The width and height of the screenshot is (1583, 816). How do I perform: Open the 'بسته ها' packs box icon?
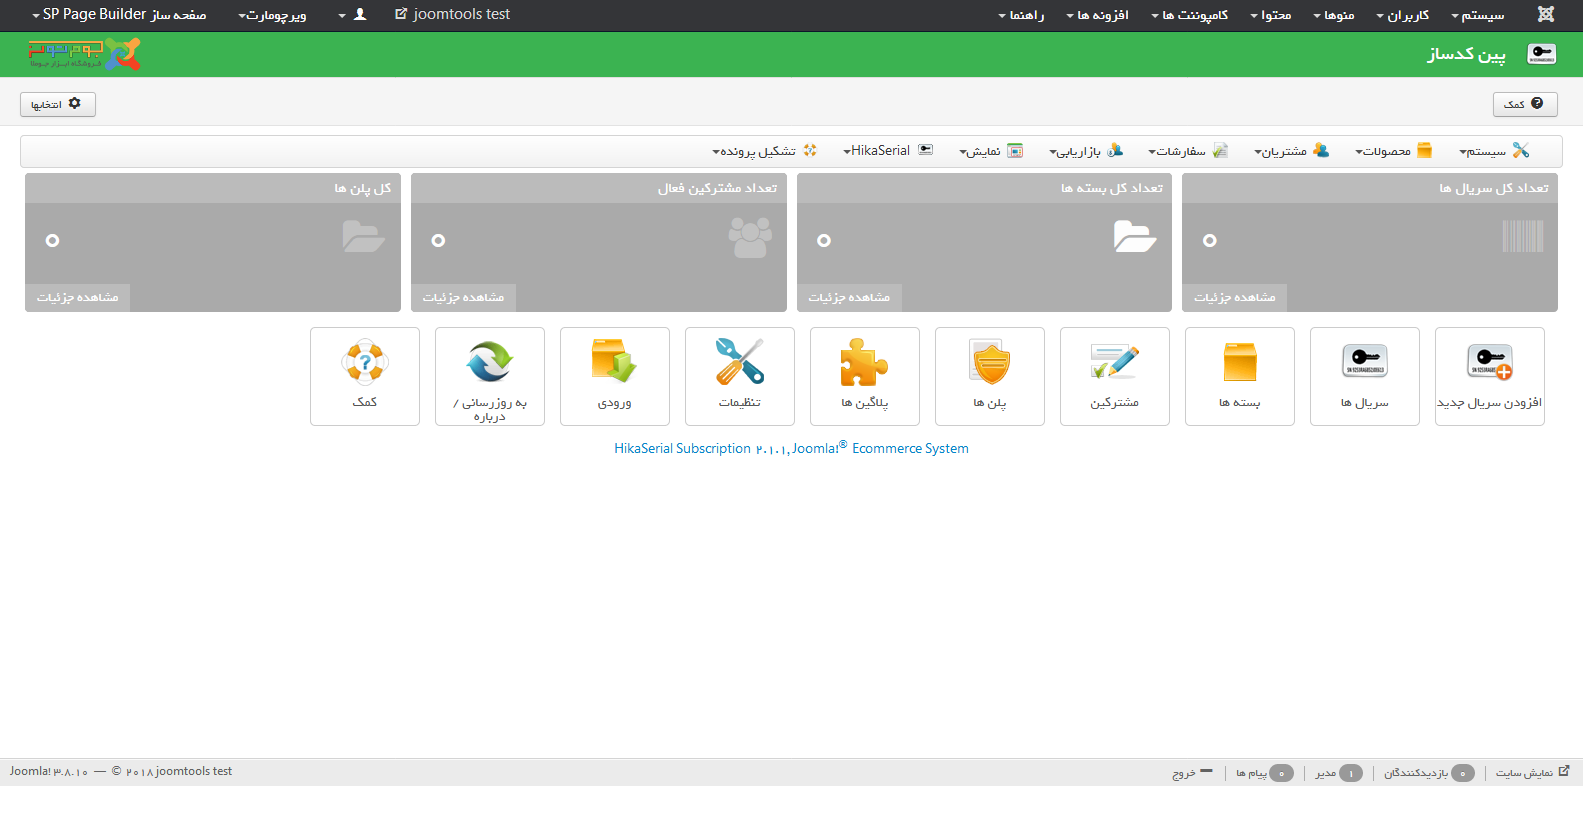click(x=1239, y=376)
